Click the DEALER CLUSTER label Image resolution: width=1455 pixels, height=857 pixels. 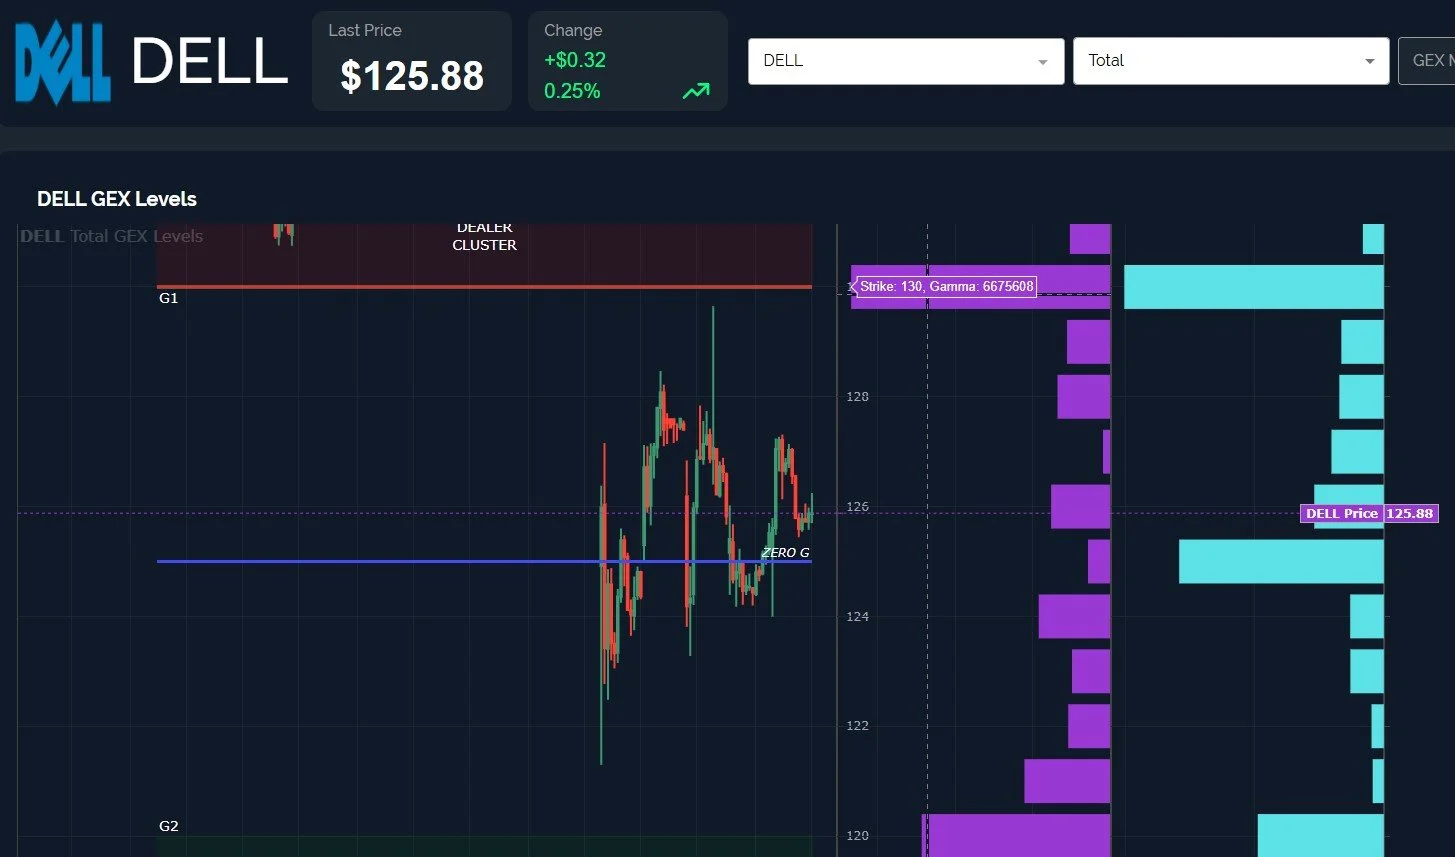point(484,236)
